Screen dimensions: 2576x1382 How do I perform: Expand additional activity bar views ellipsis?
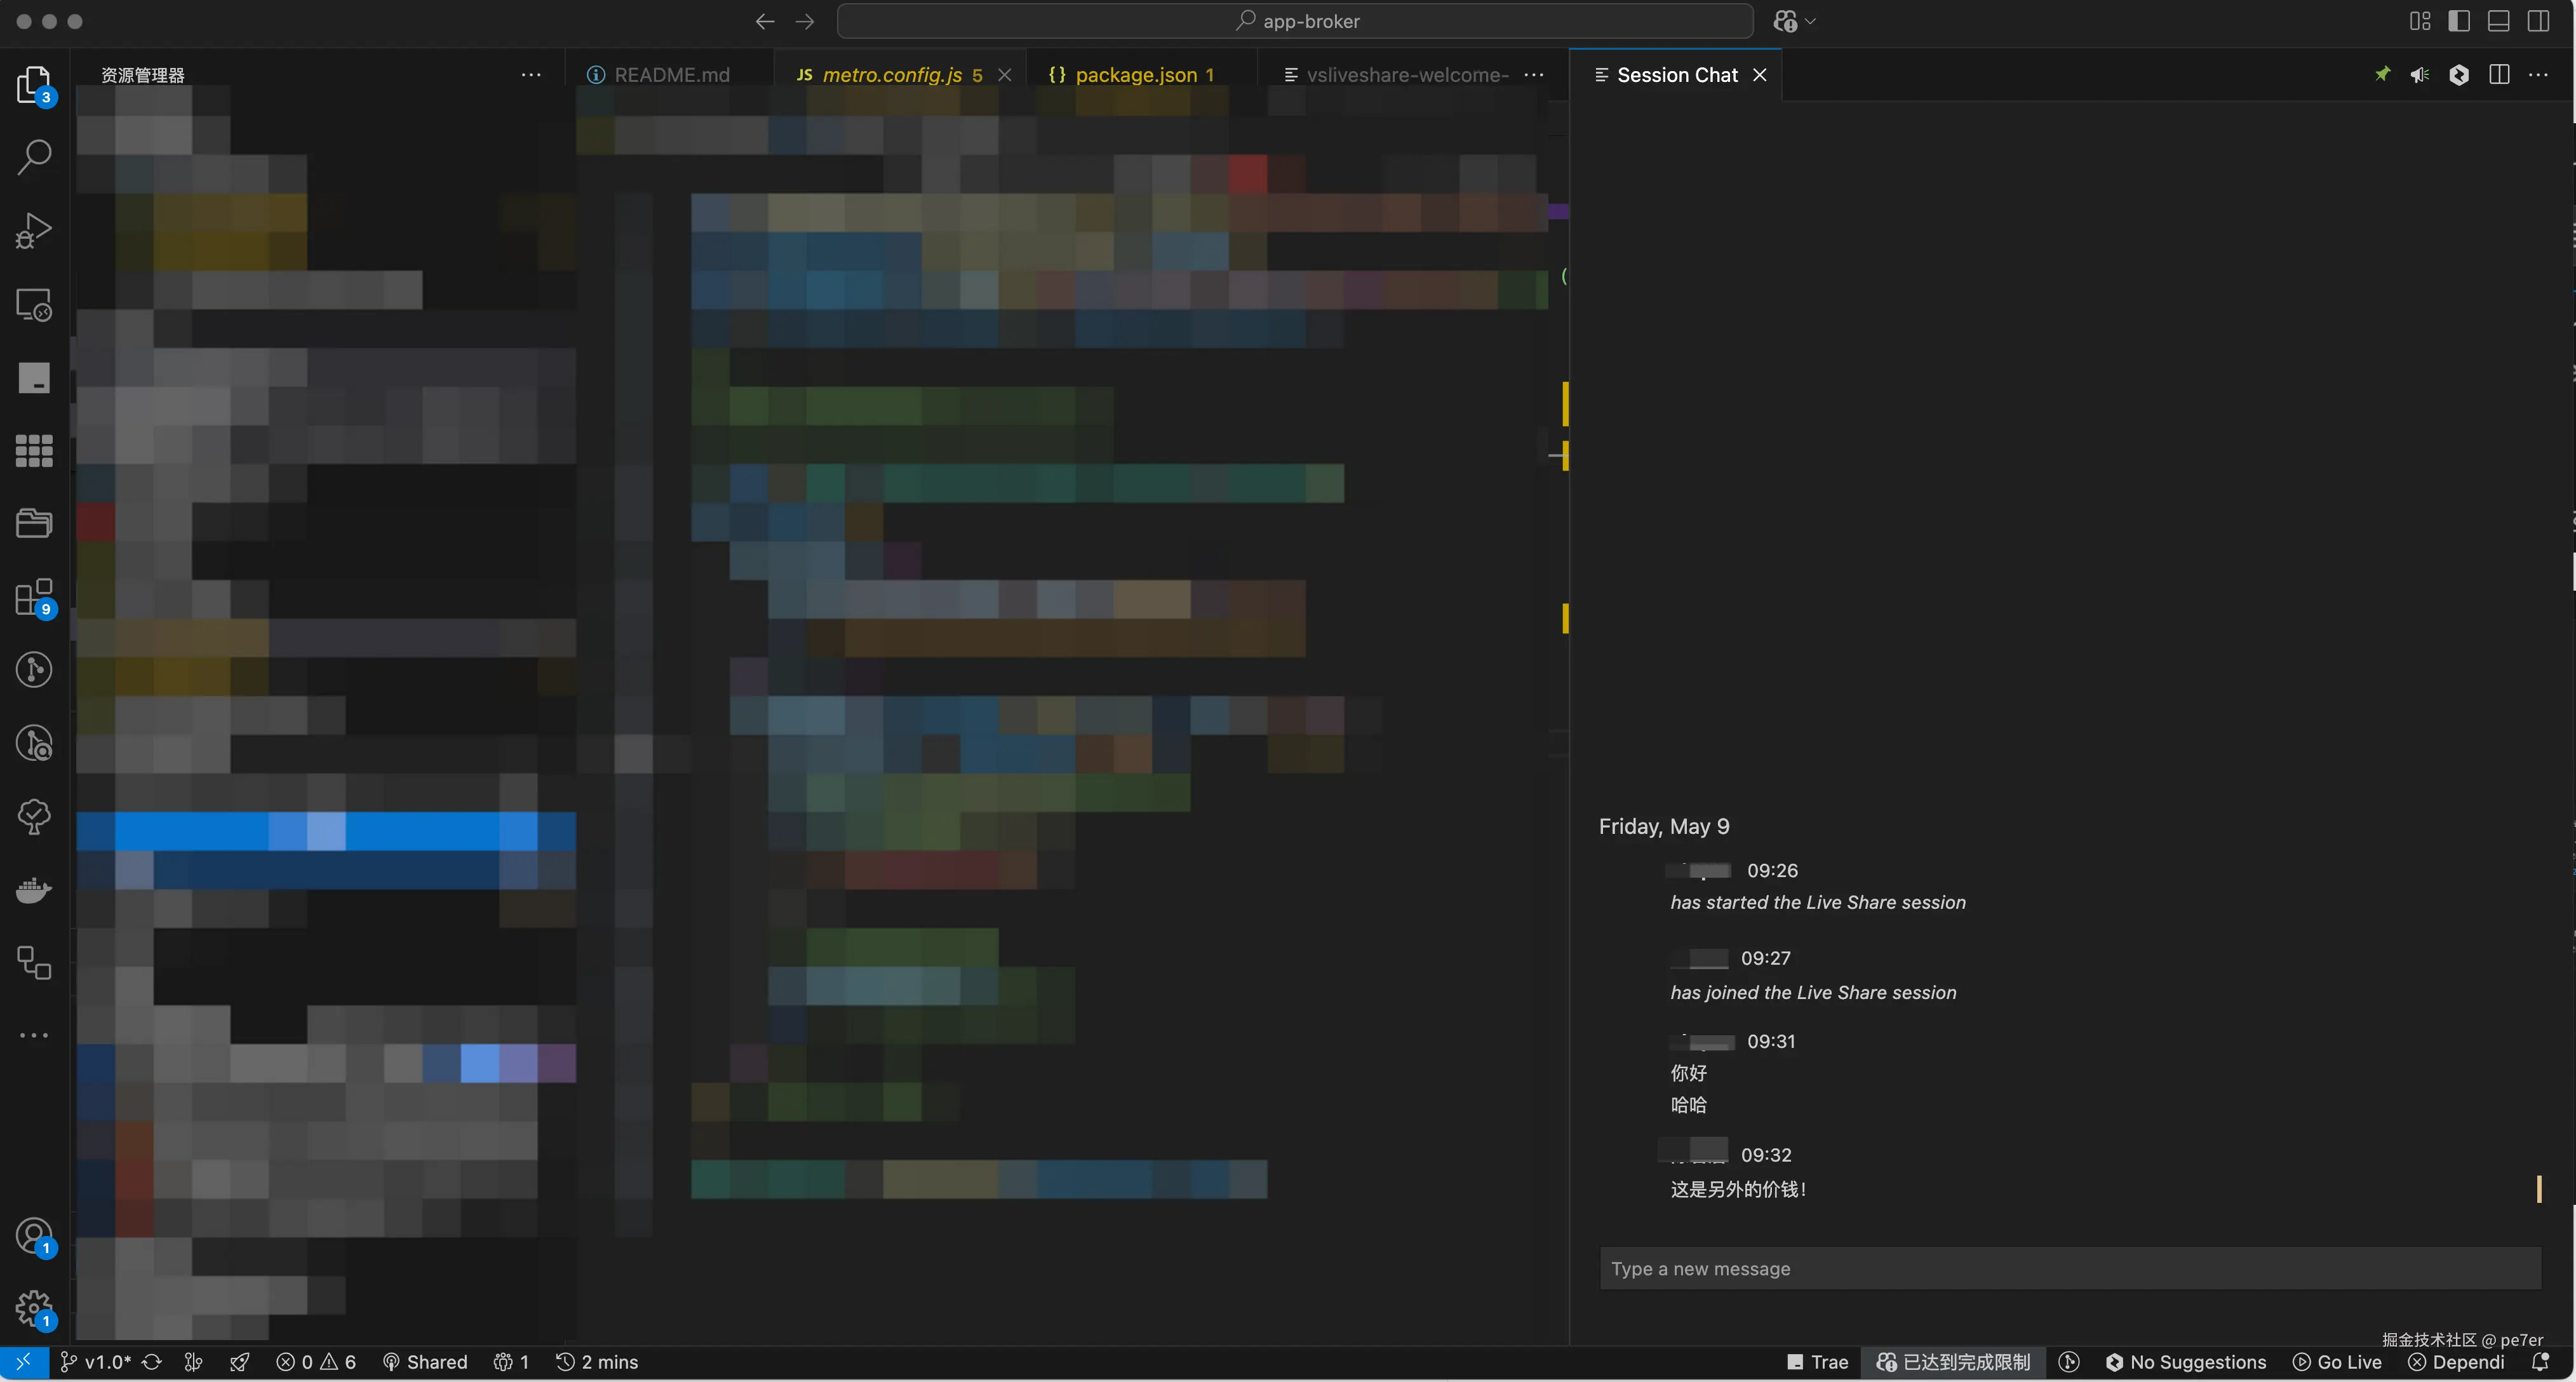[34, 1036]
